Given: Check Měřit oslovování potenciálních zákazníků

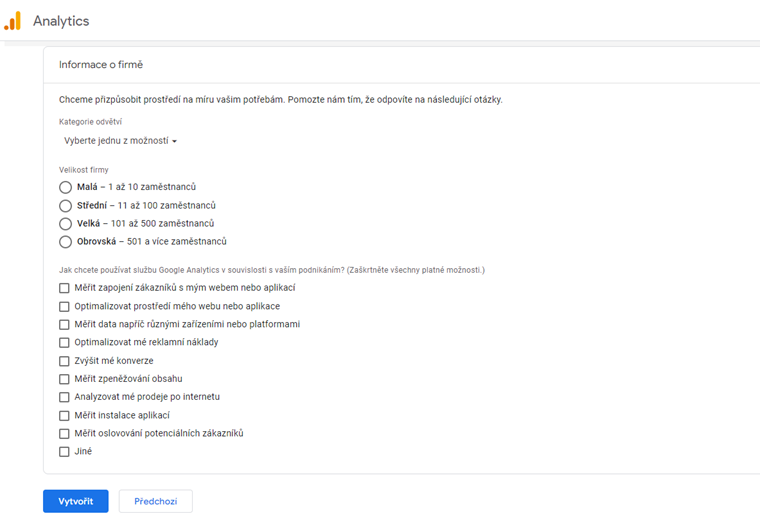Looking at the screenshot, I should [x=64, y=433].
